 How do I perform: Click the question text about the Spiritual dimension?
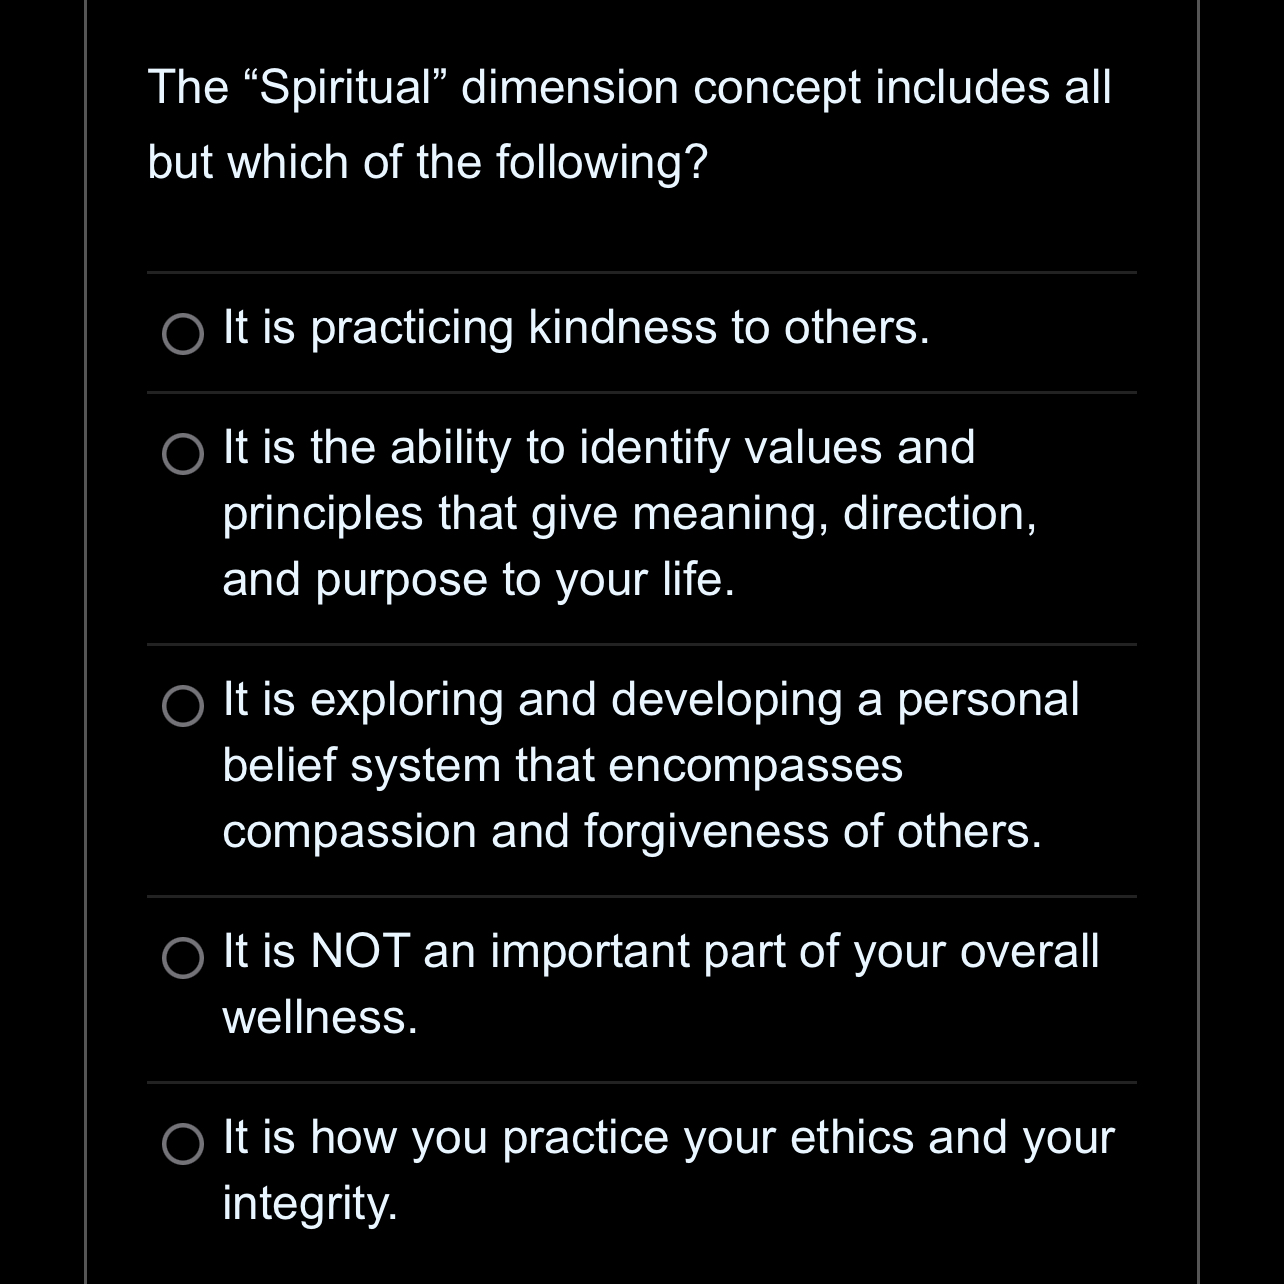click(x=628, y=122)
